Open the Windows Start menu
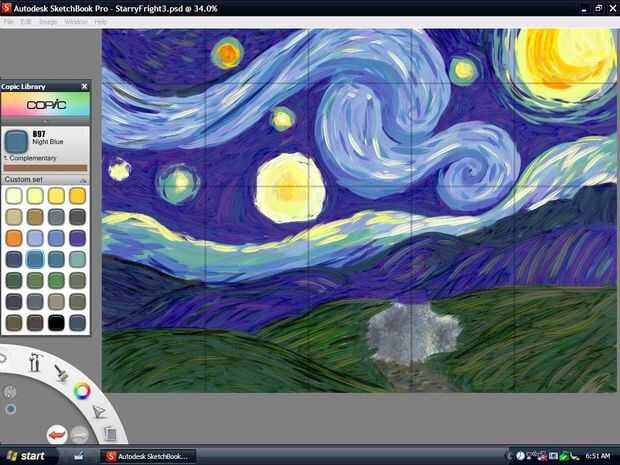This screenshot has width=620, height=465. tap(25, 456)
